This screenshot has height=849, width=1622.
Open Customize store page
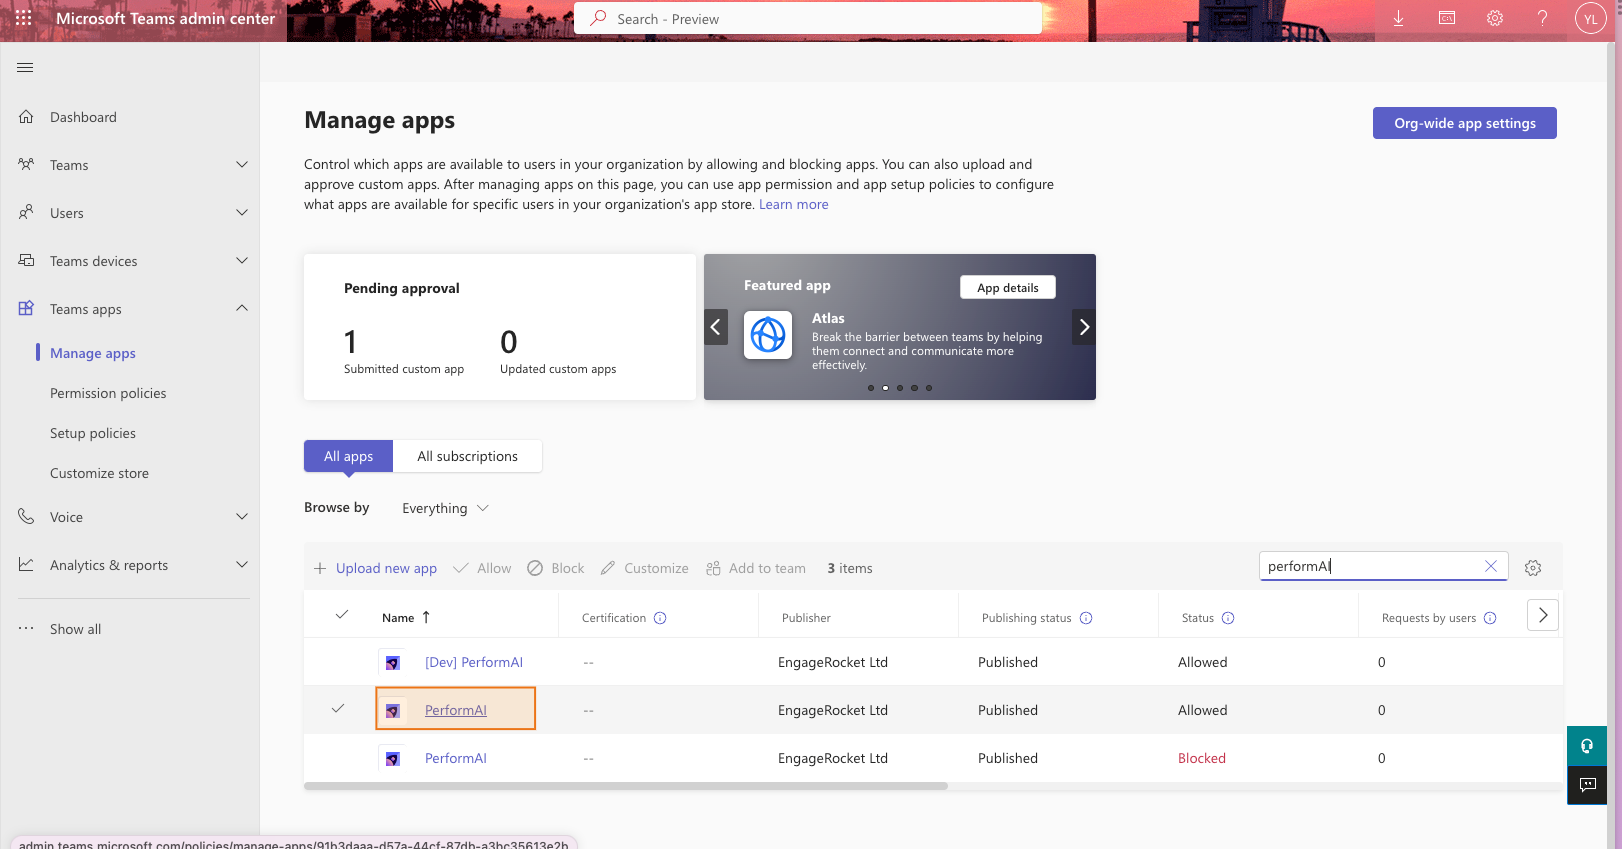click(99, 473)
